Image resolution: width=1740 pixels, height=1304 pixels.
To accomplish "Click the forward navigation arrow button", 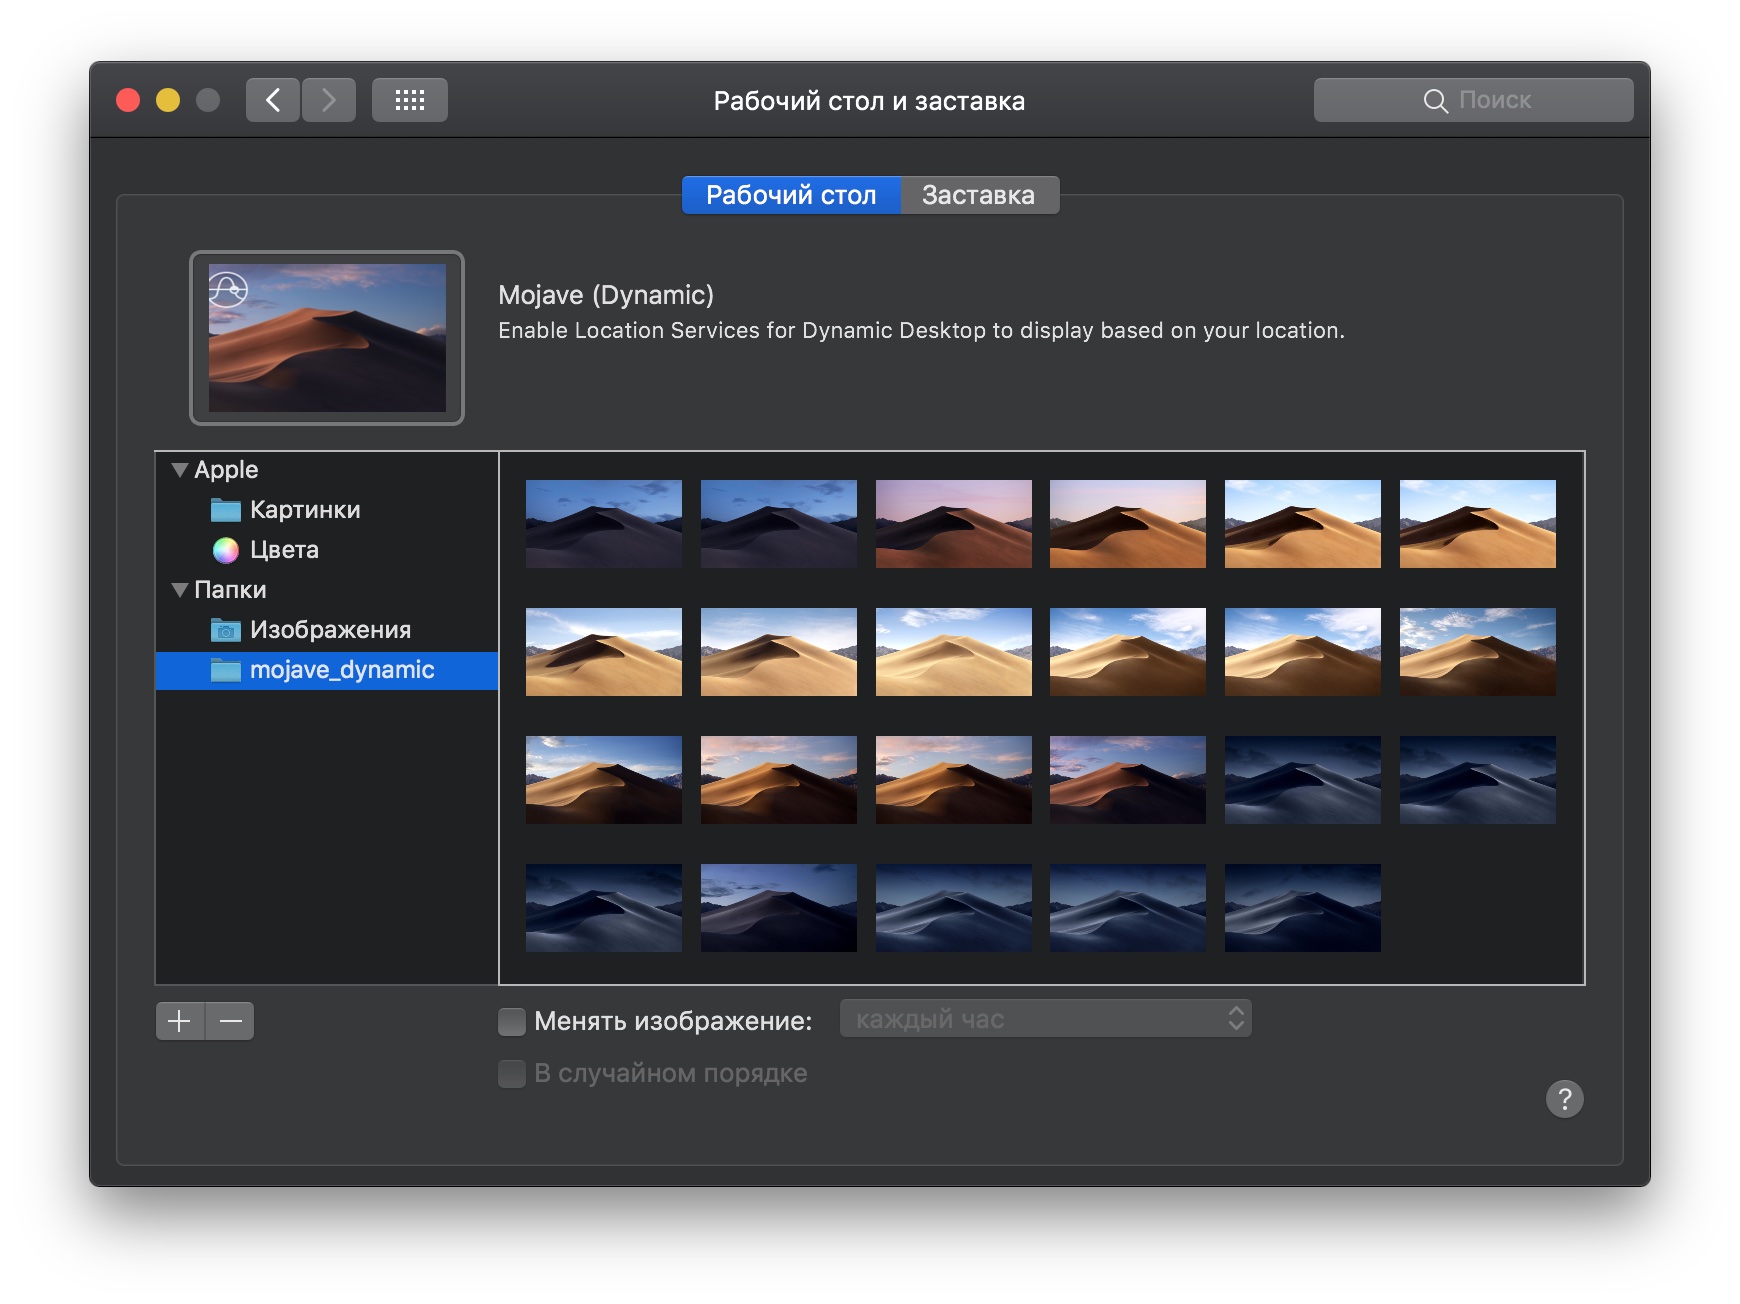I will [329, 100].
